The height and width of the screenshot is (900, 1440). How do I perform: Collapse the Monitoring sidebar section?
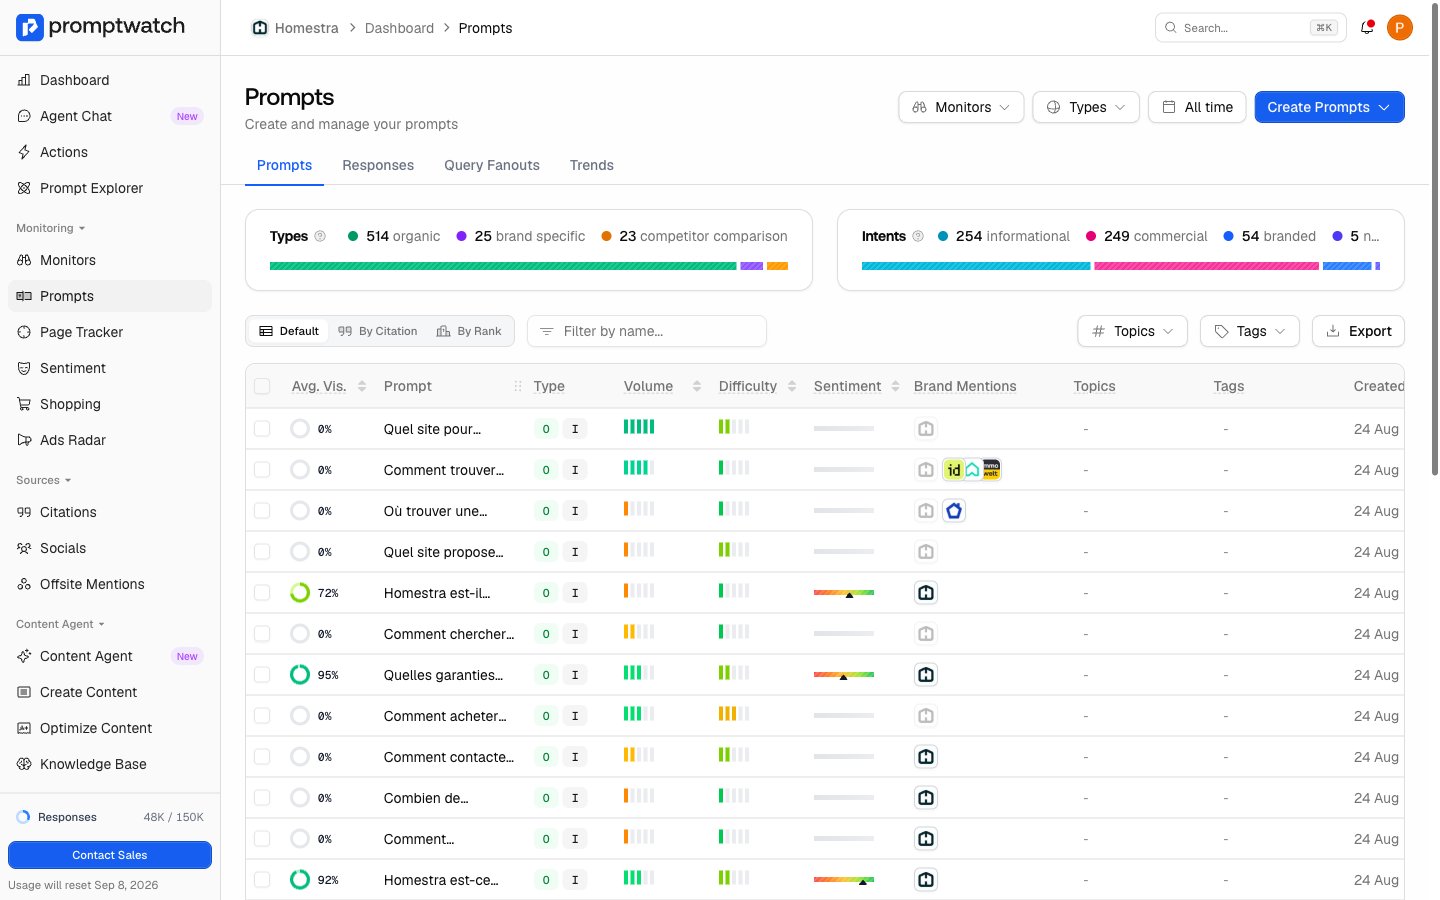coord(51,228)
